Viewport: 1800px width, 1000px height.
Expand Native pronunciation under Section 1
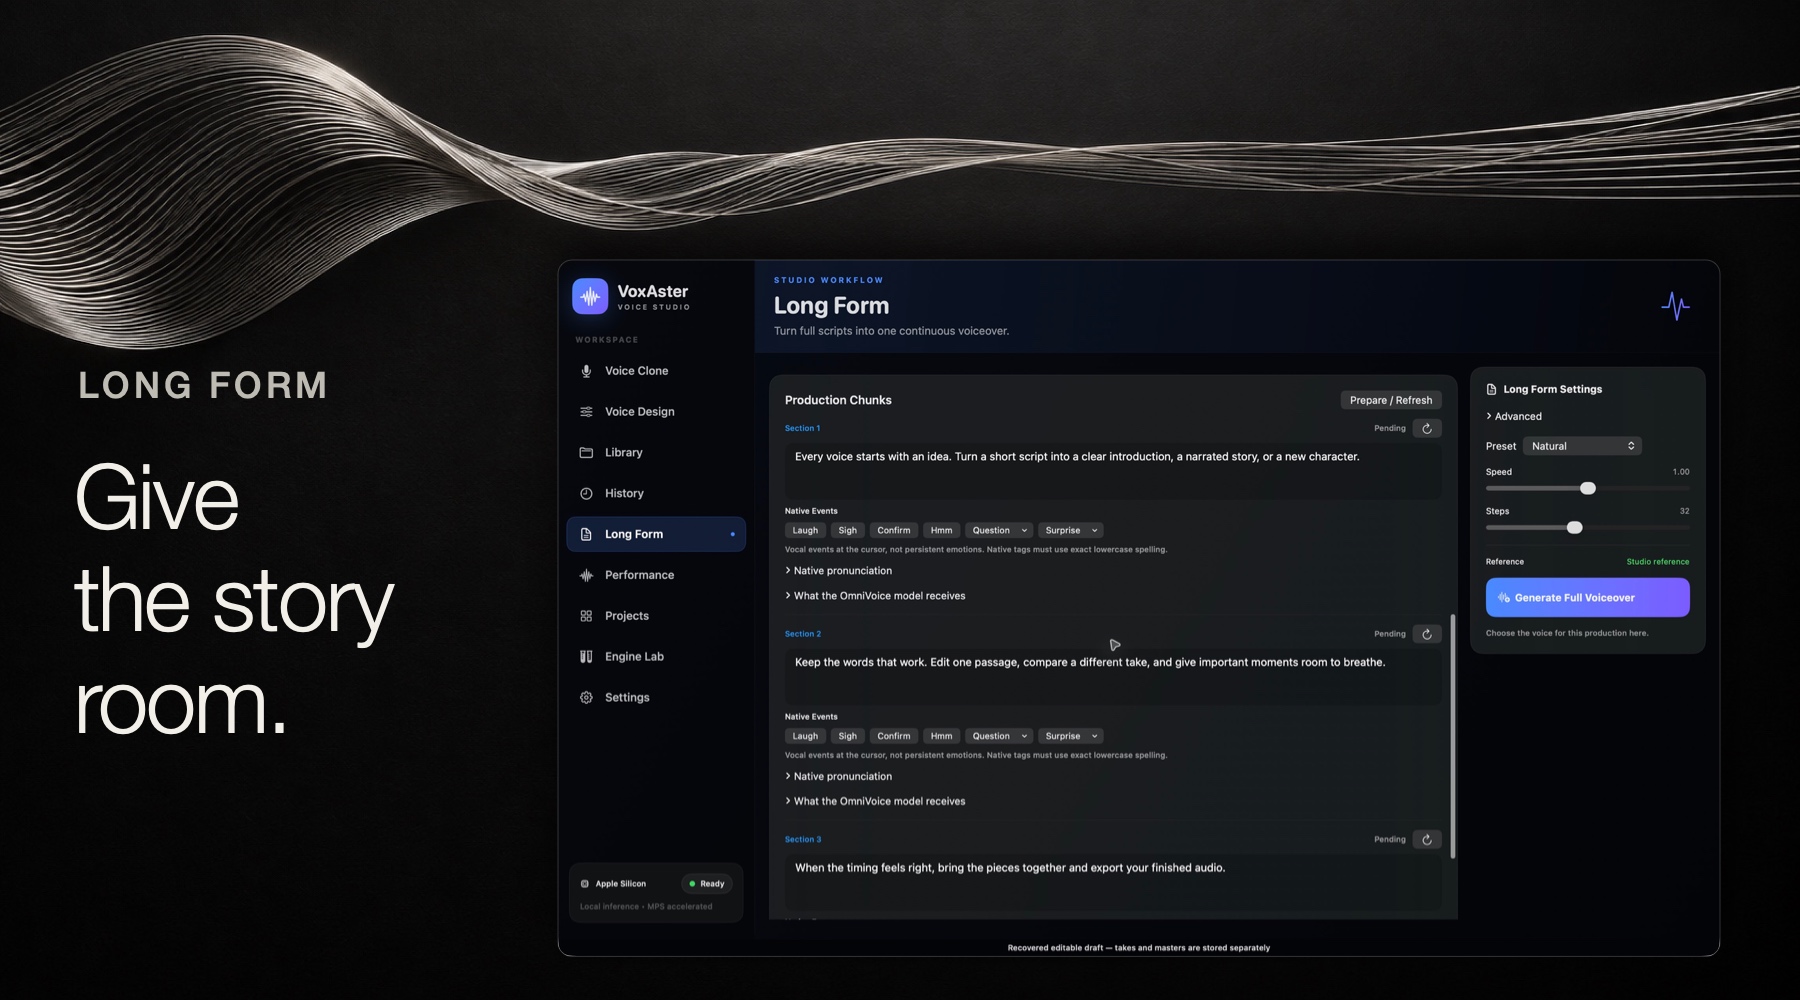click(838, 571)
